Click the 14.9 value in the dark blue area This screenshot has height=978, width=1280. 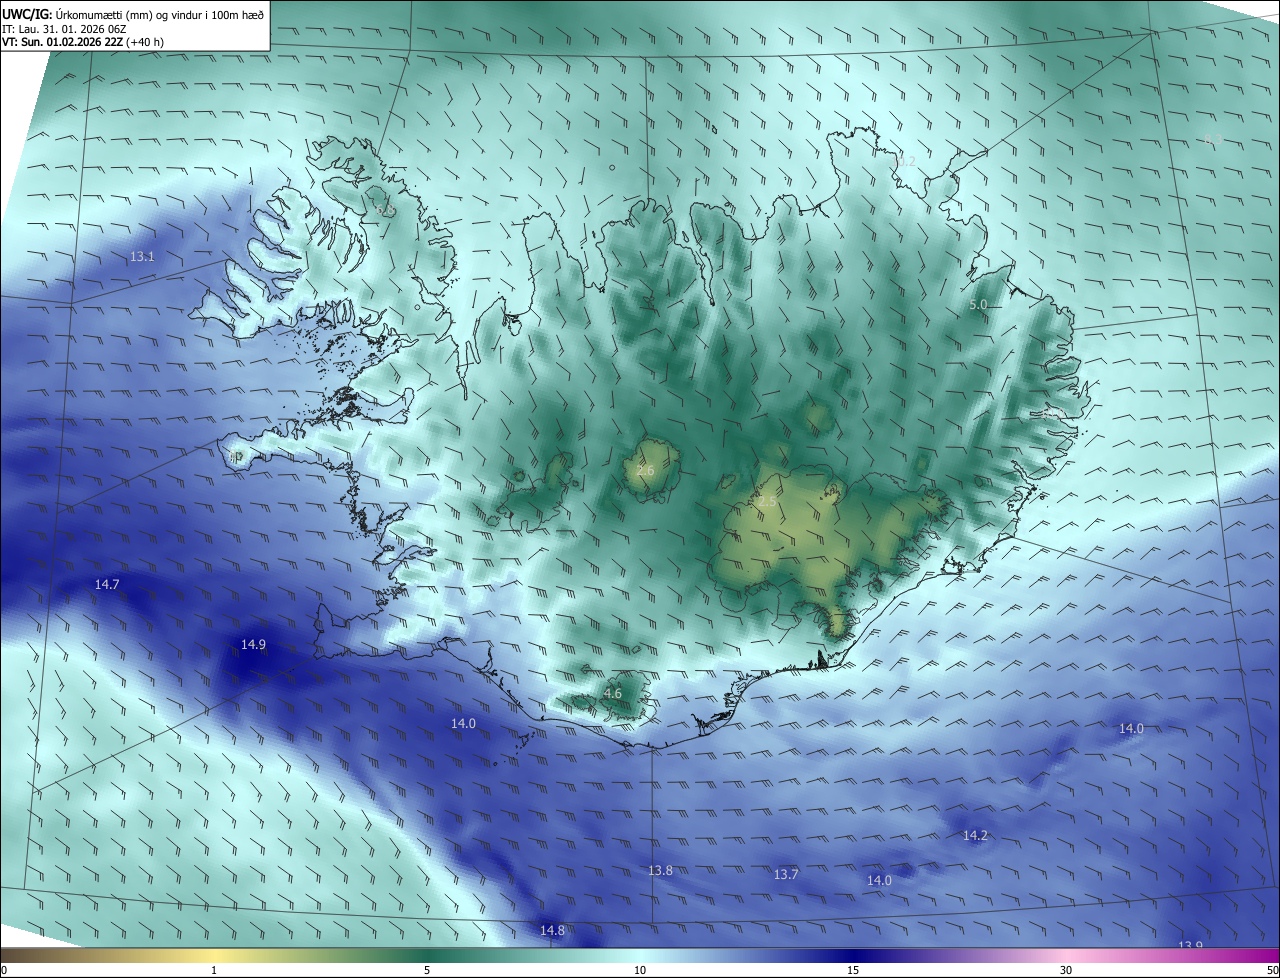(x=253, y=645)
